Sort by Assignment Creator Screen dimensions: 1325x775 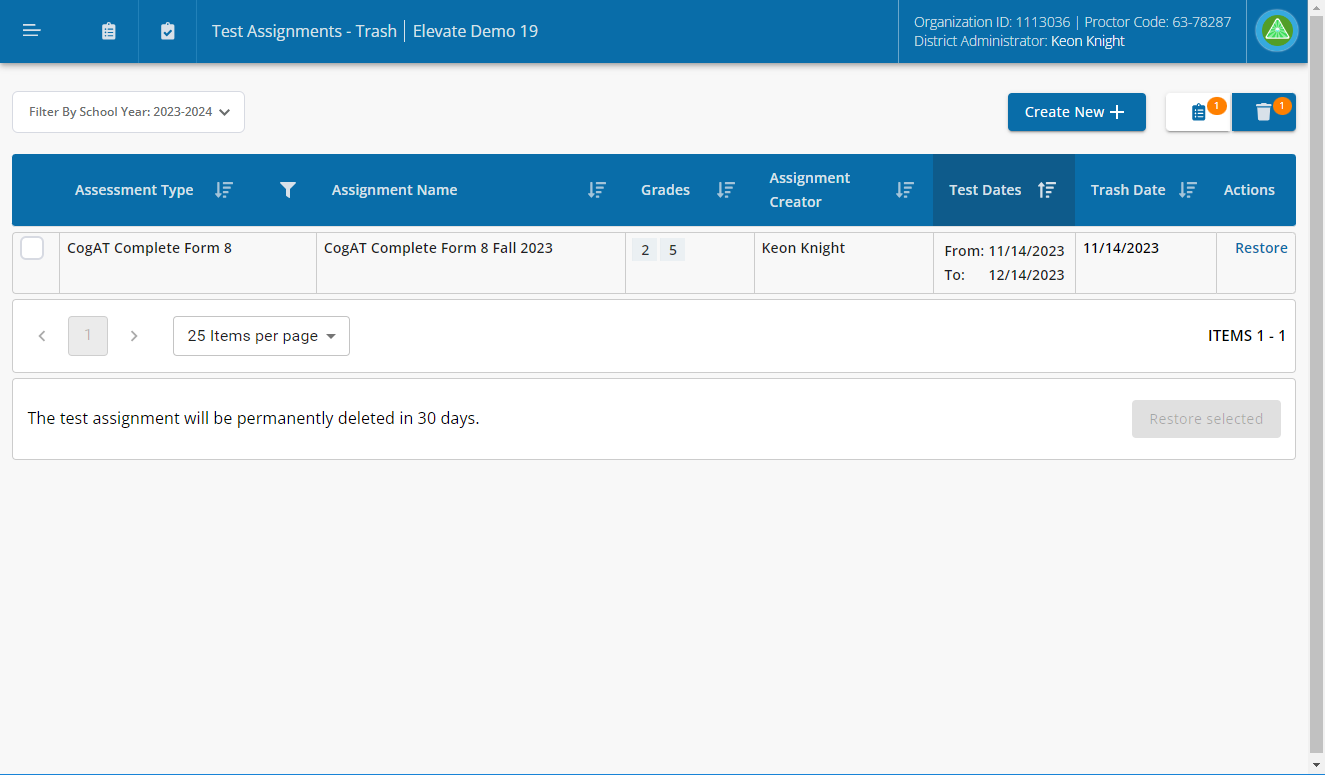coord(905,189)
